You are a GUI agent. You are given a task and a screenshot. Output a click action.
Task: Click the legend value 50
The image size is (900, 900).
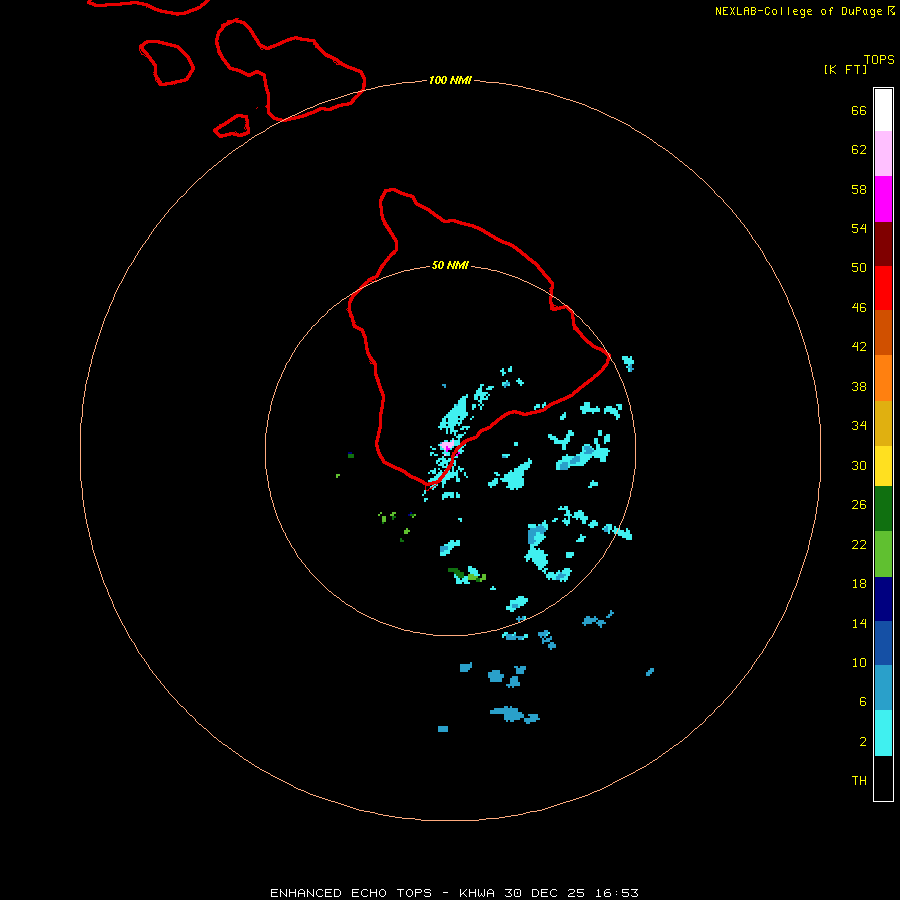pos(859,267)
